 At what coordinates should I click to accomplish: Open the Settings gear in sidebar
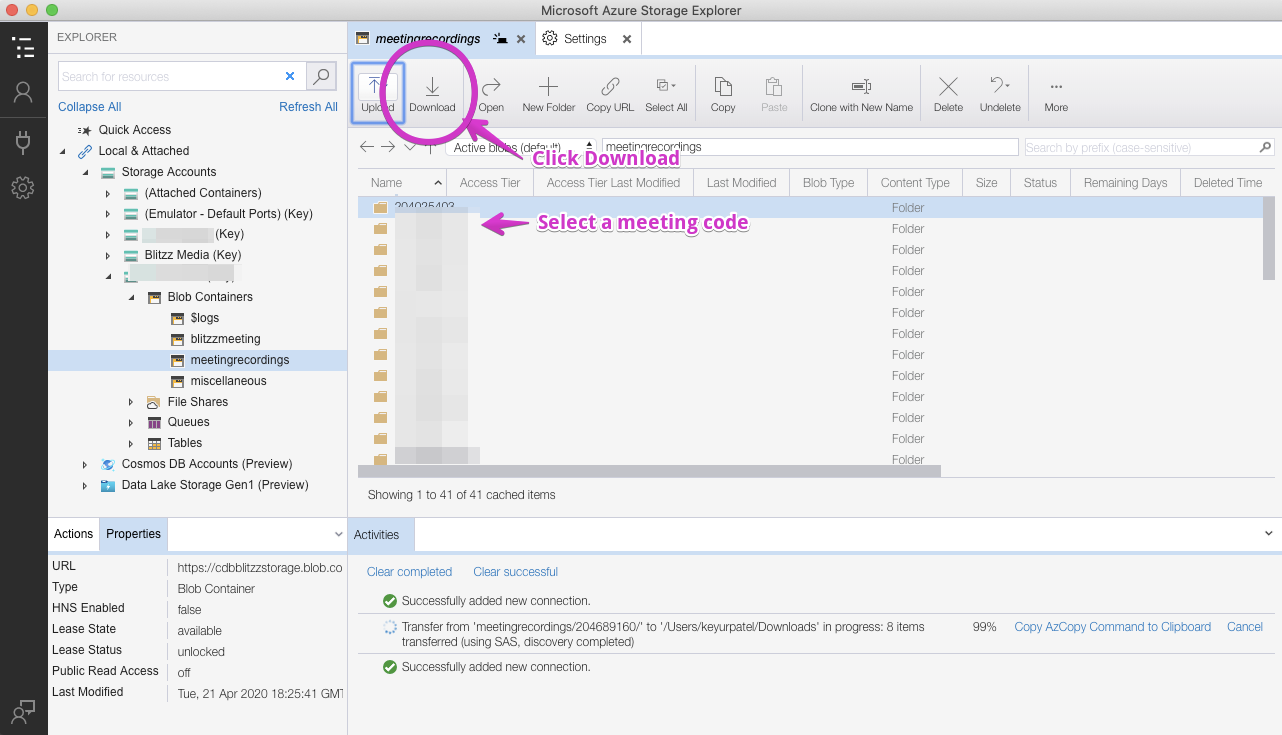[x=23, y=187]
